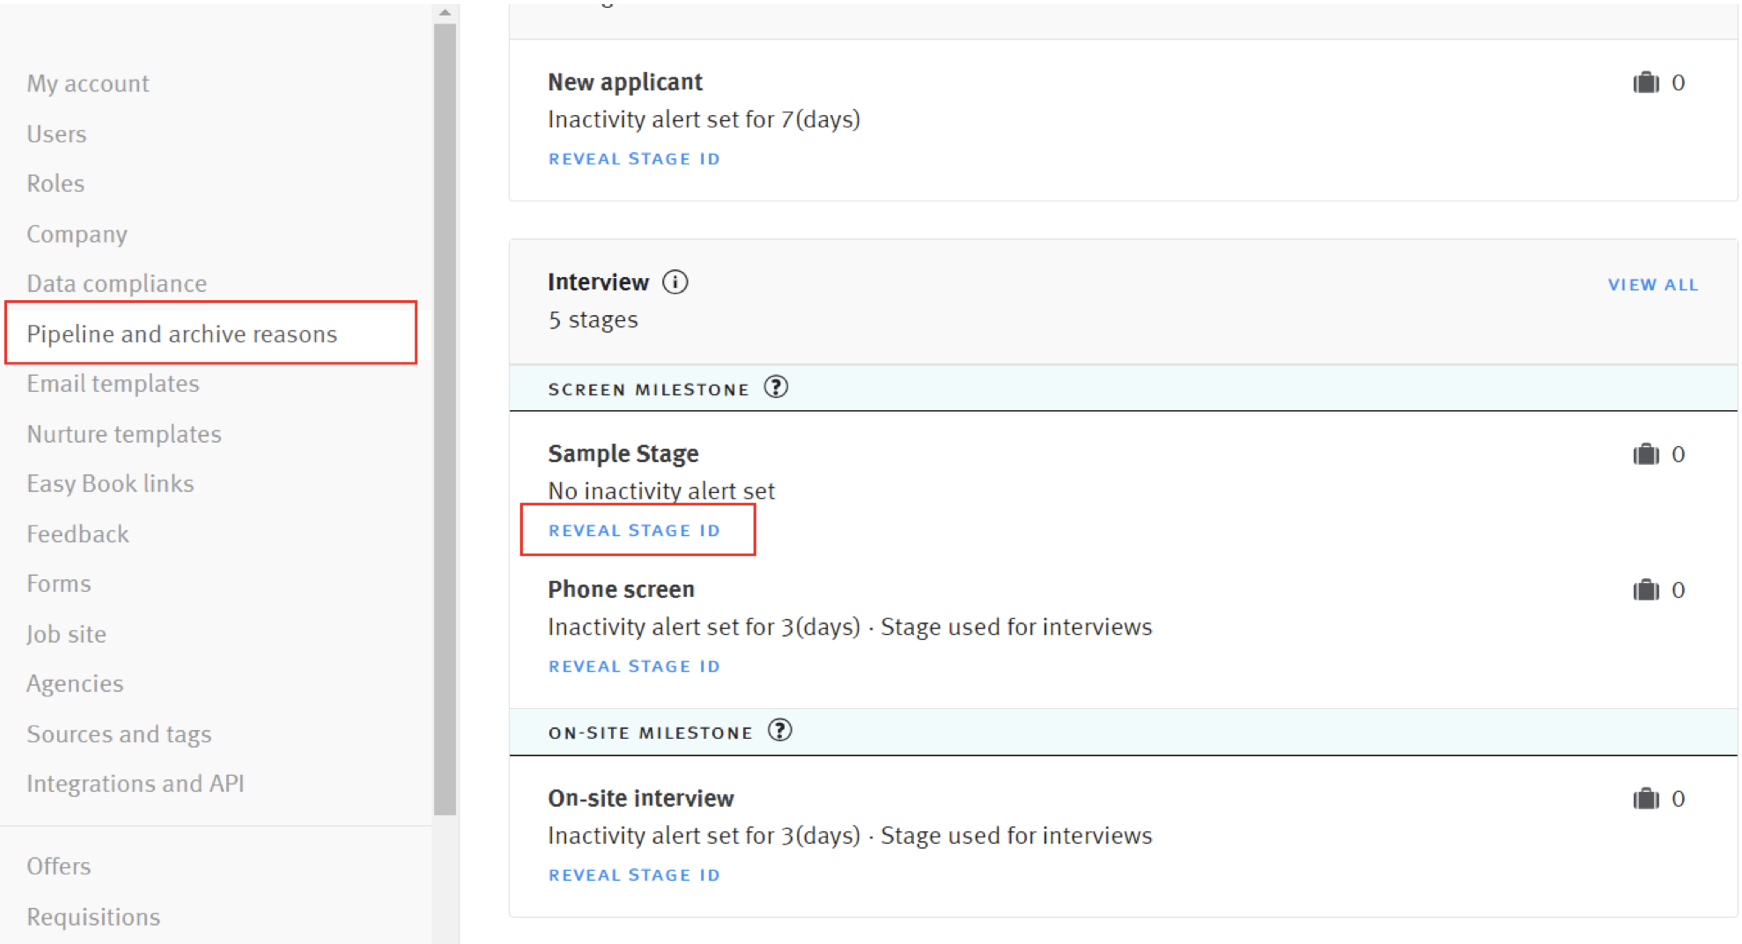The height and width of the screenshot is (944, 1742).
Task: Click the Screen Milestone help question mark
Action: coord(777,386)
